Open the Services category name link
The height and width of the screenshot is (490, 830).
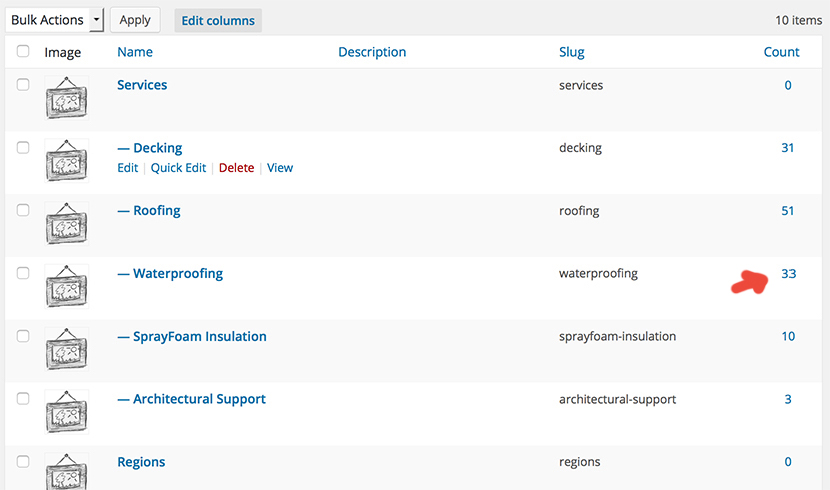coord(142,85)
